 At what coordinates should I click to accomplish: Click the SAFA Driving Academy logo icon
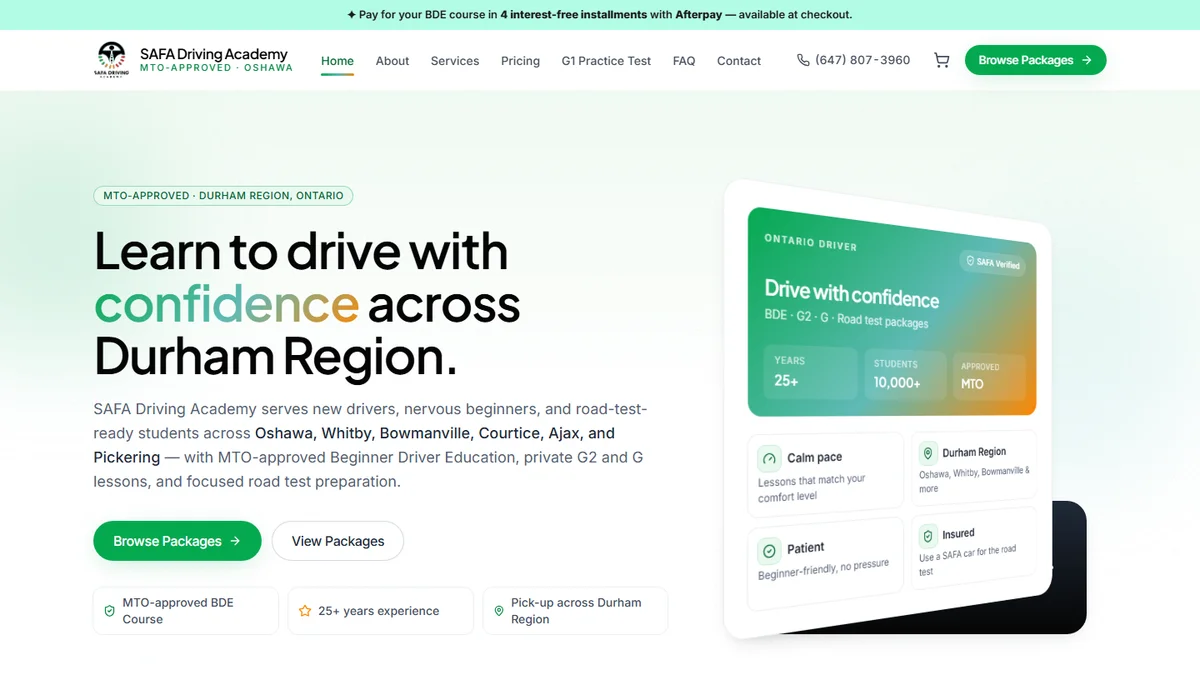pyautogui.click(x=111, y=60)
